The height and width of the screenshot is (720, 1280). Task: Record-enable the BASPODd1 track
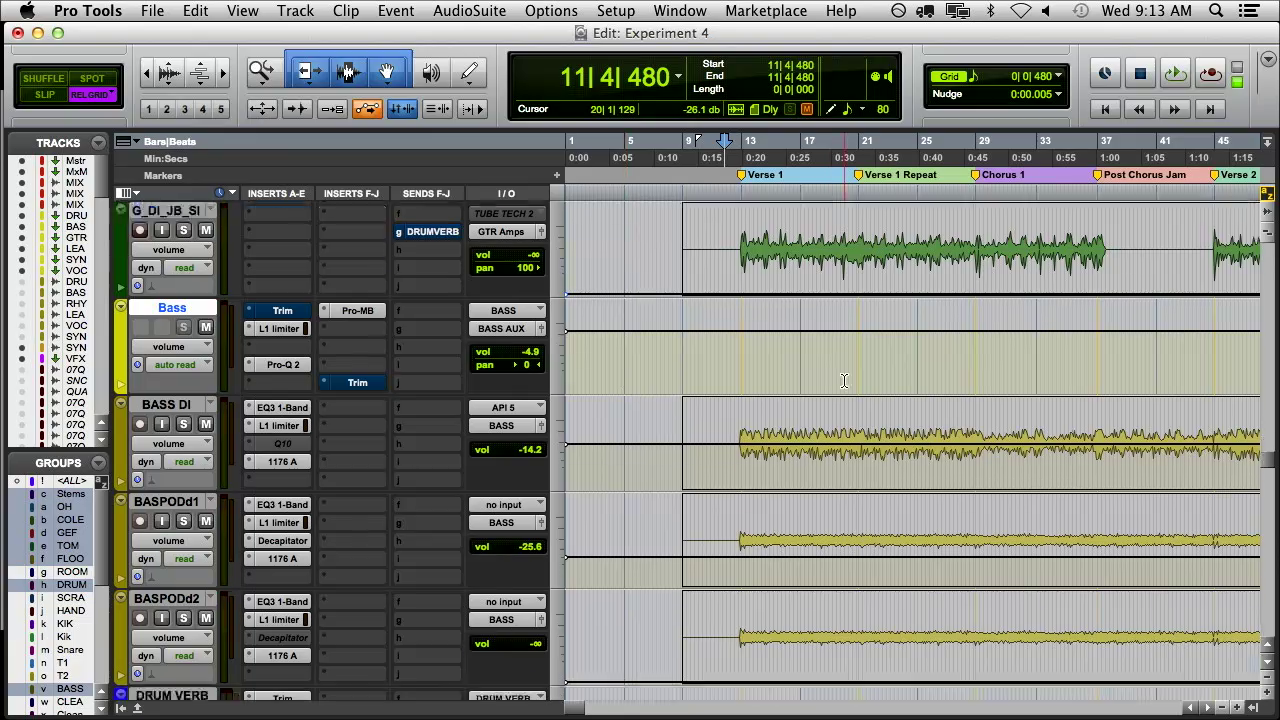(140, 521)
